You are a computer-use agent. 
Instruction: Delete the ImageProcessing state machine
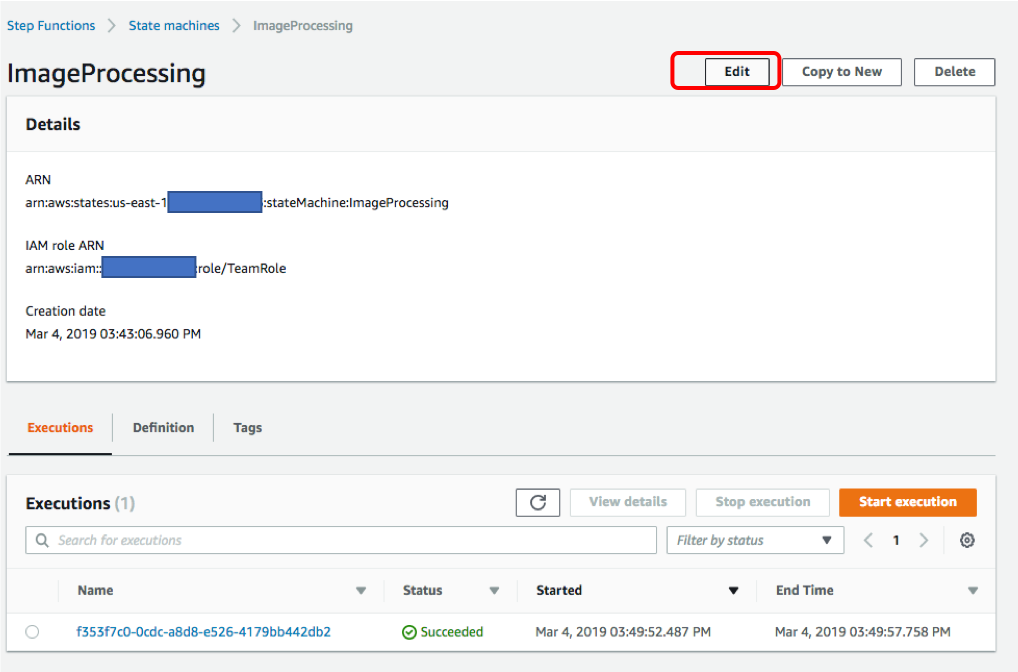click(x=954, y=72)
